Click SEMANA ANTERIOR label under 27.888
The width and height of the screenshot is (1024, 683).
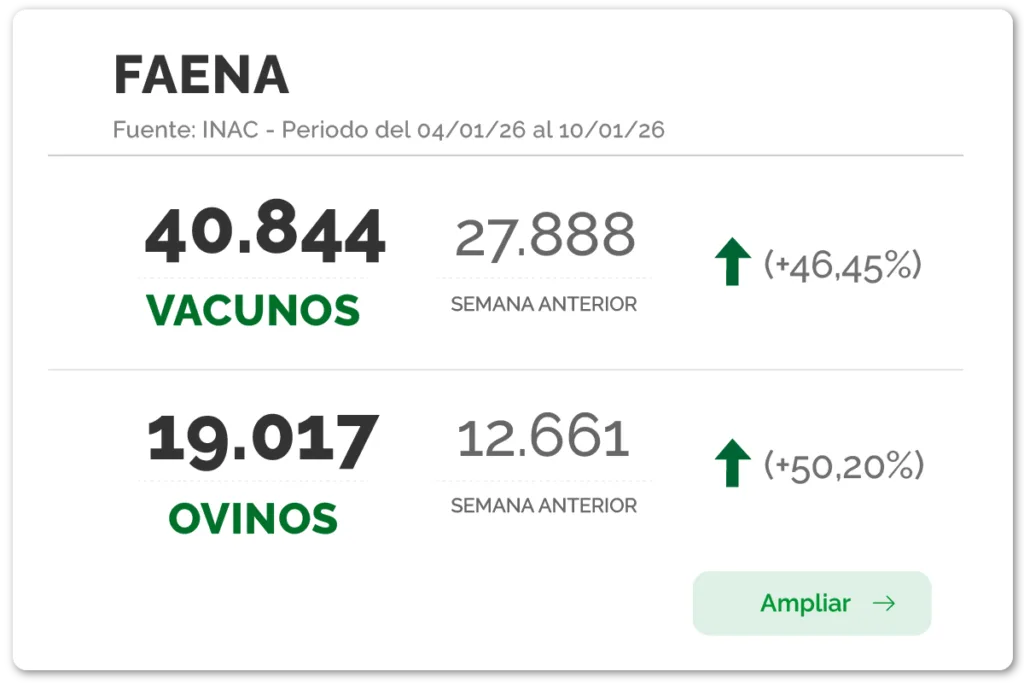tap(544, 304)
